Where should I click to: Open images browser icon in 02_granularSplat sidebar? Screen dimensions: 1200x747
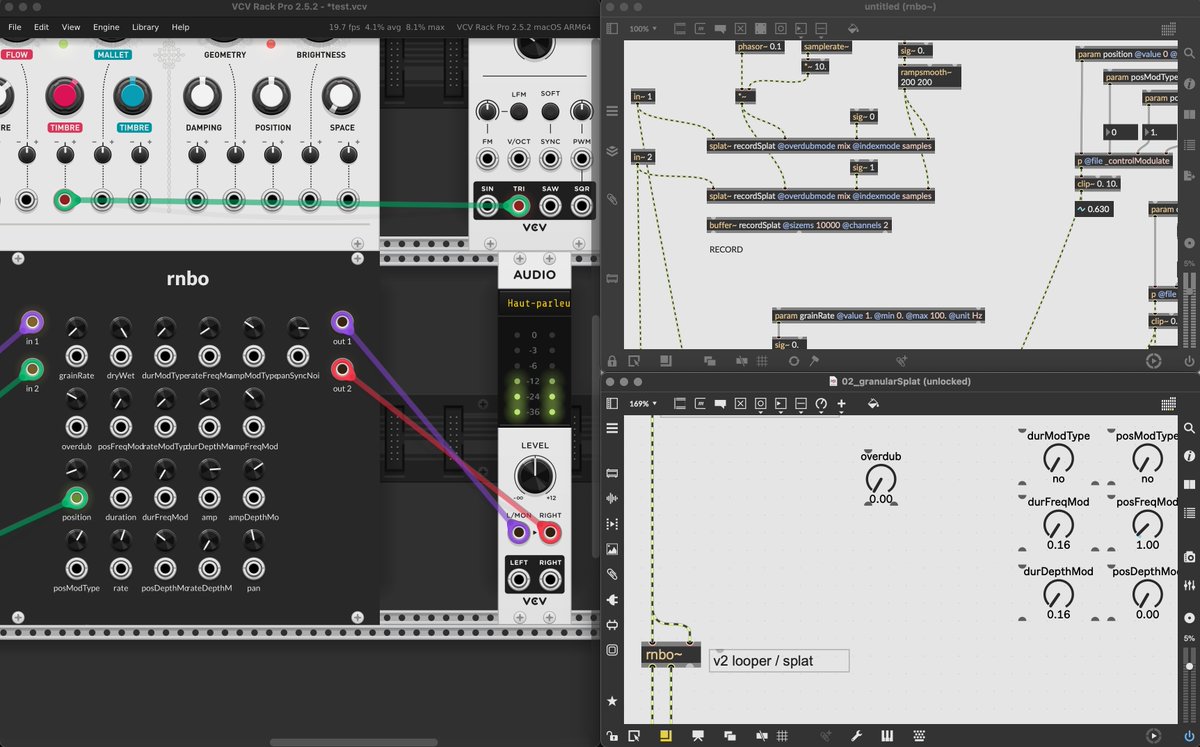612,549
